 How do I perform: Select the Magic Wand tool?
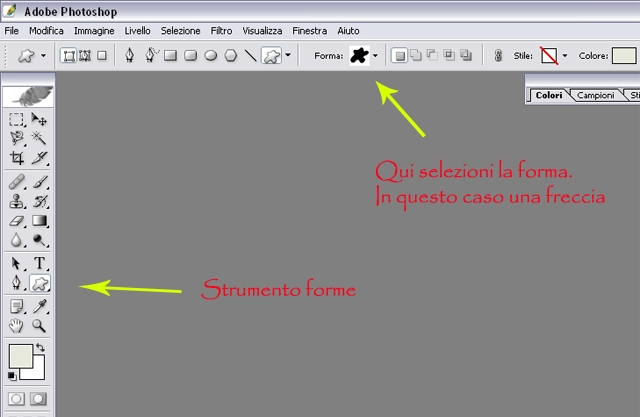tap(41, 137)
